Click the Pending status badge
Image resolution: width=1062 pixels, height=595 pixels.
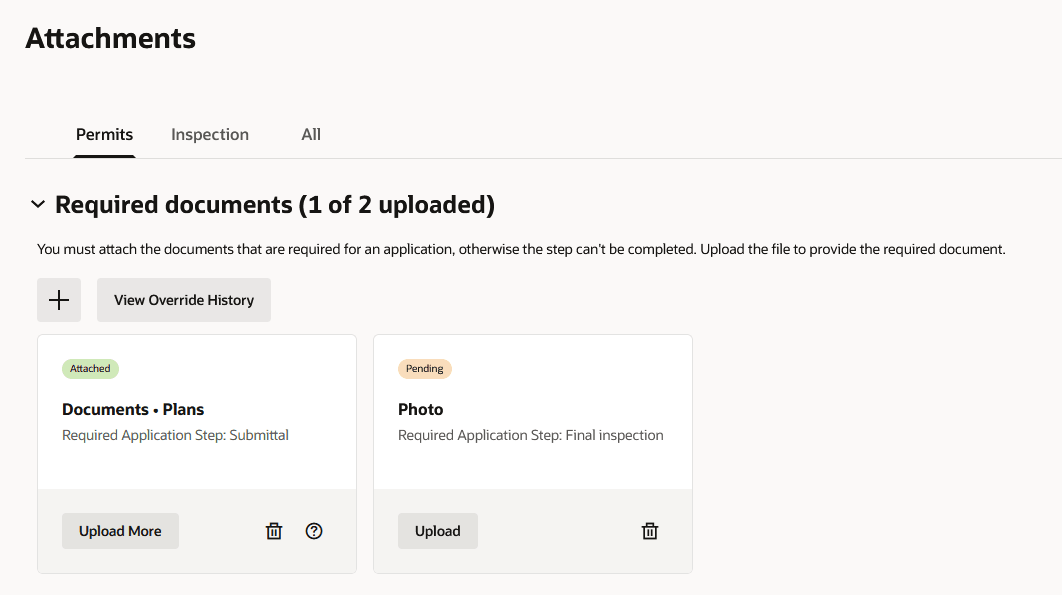tap(424, 368)
